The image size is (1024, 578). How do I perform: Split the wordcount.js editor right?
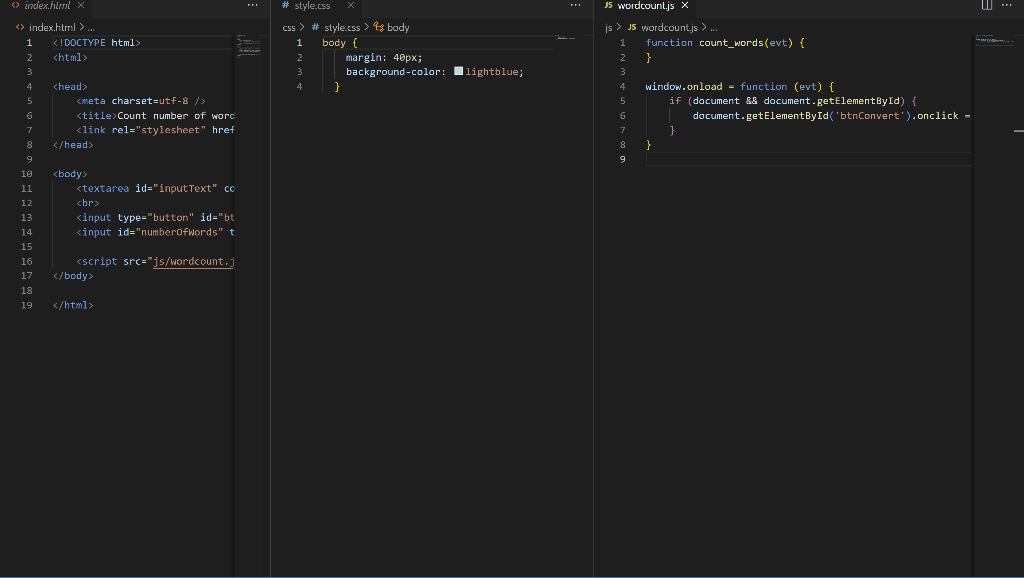(x=987, y=5)
